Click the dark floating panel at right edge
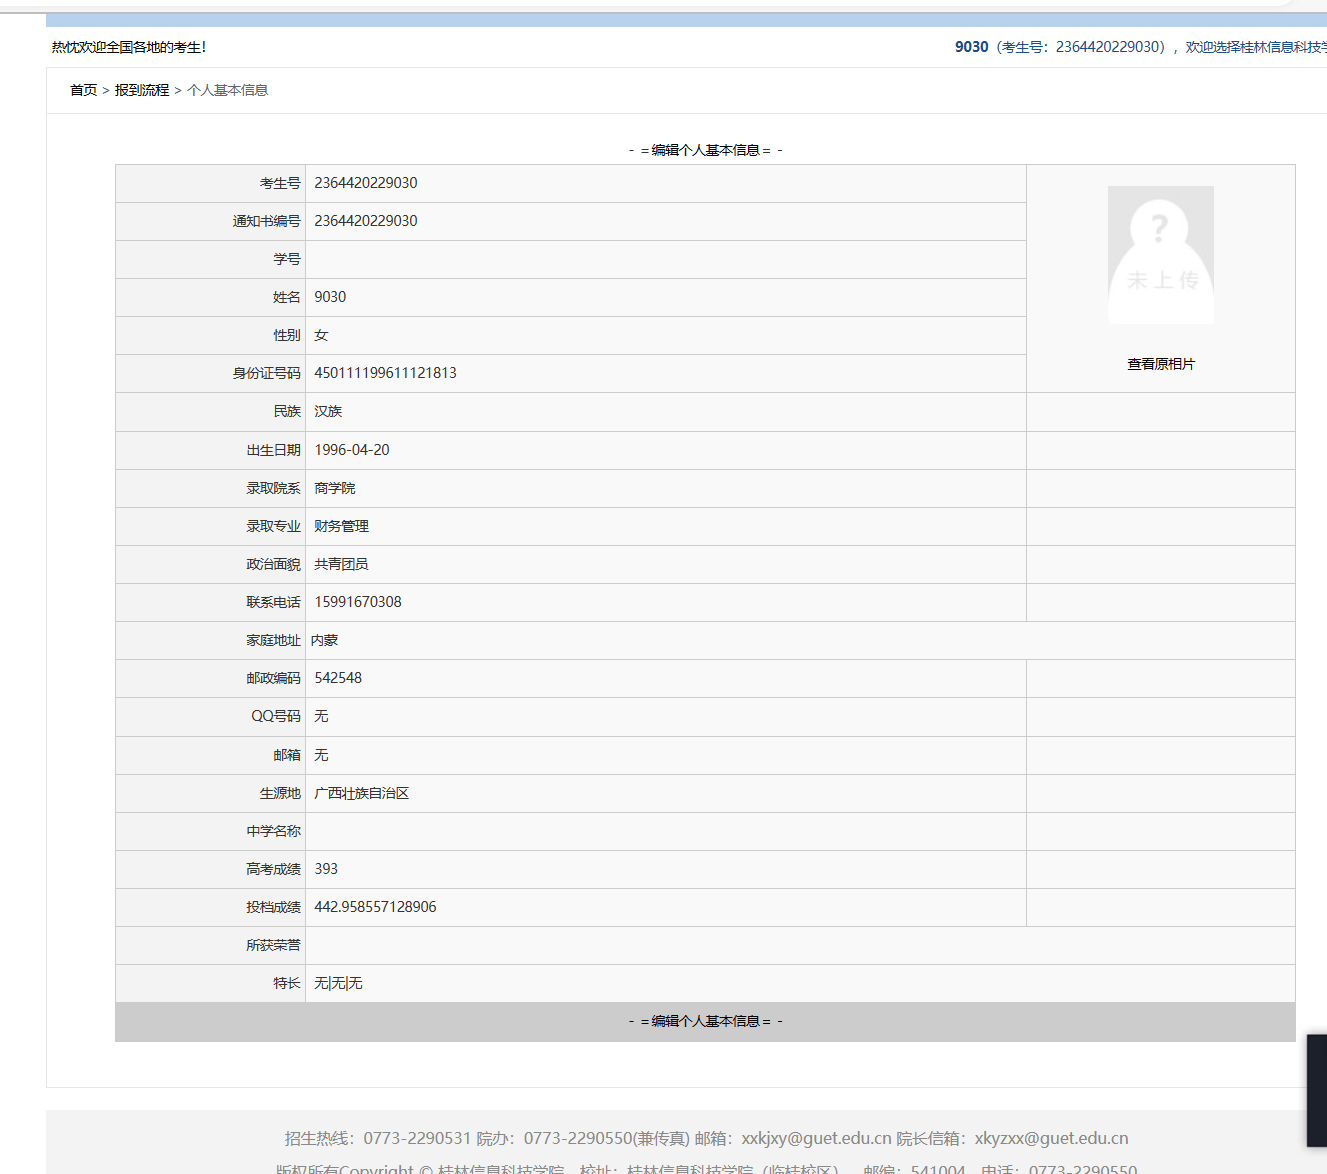 (x=1316, y=1090)
